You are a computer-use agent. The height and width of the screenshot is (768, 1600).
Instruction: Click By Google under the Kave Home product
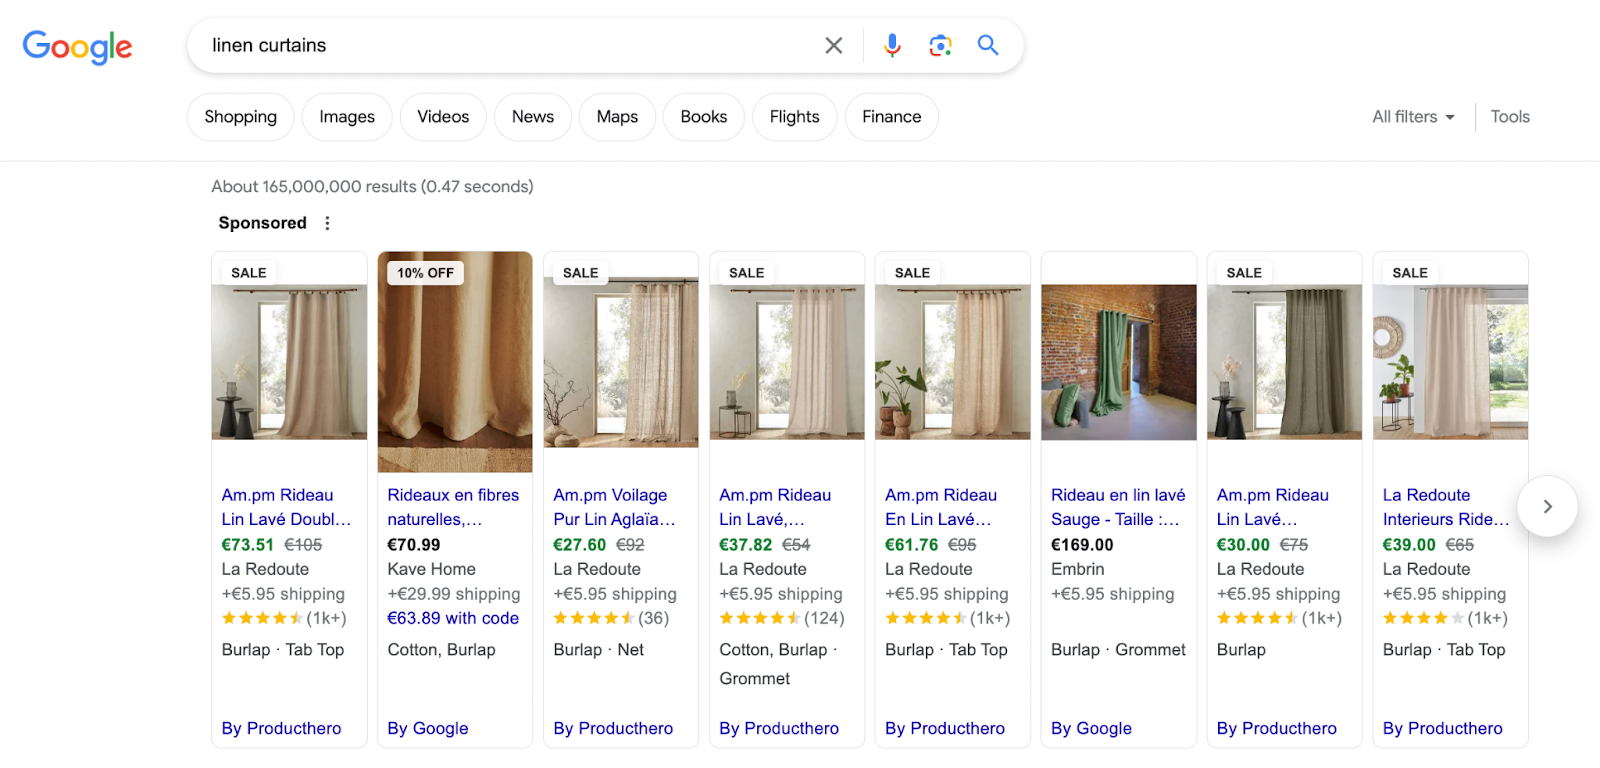(427, 728)
